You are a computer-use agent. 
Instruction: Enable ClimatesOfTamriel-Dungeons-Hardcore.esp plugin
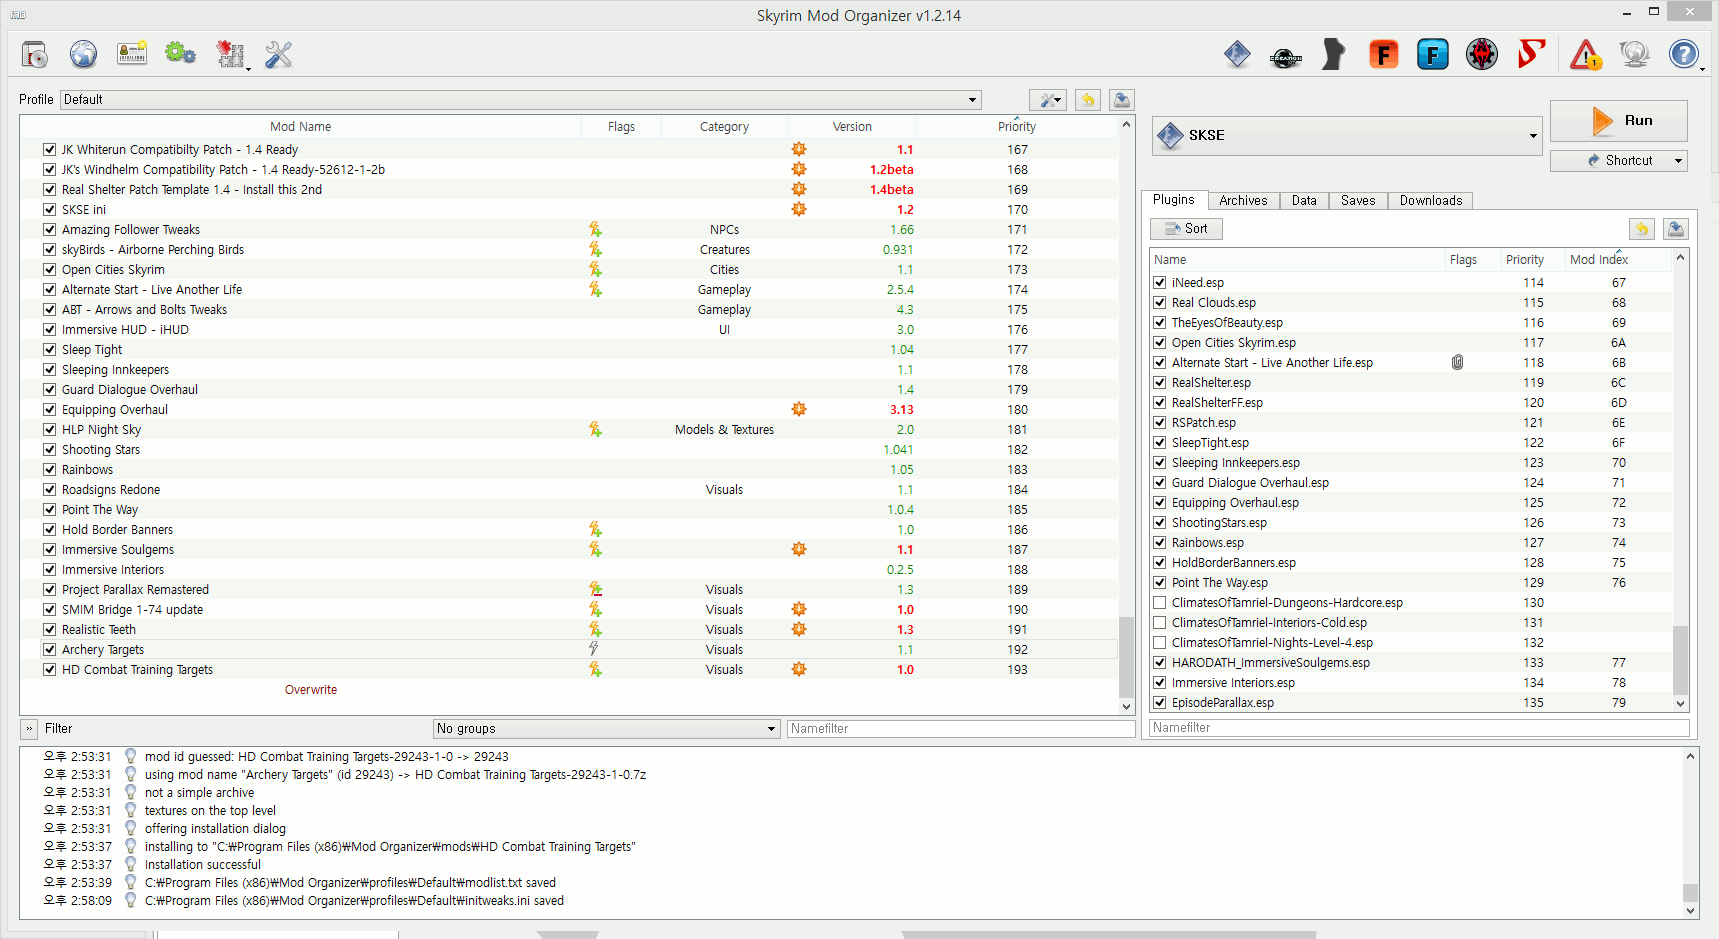point(1160,602)
